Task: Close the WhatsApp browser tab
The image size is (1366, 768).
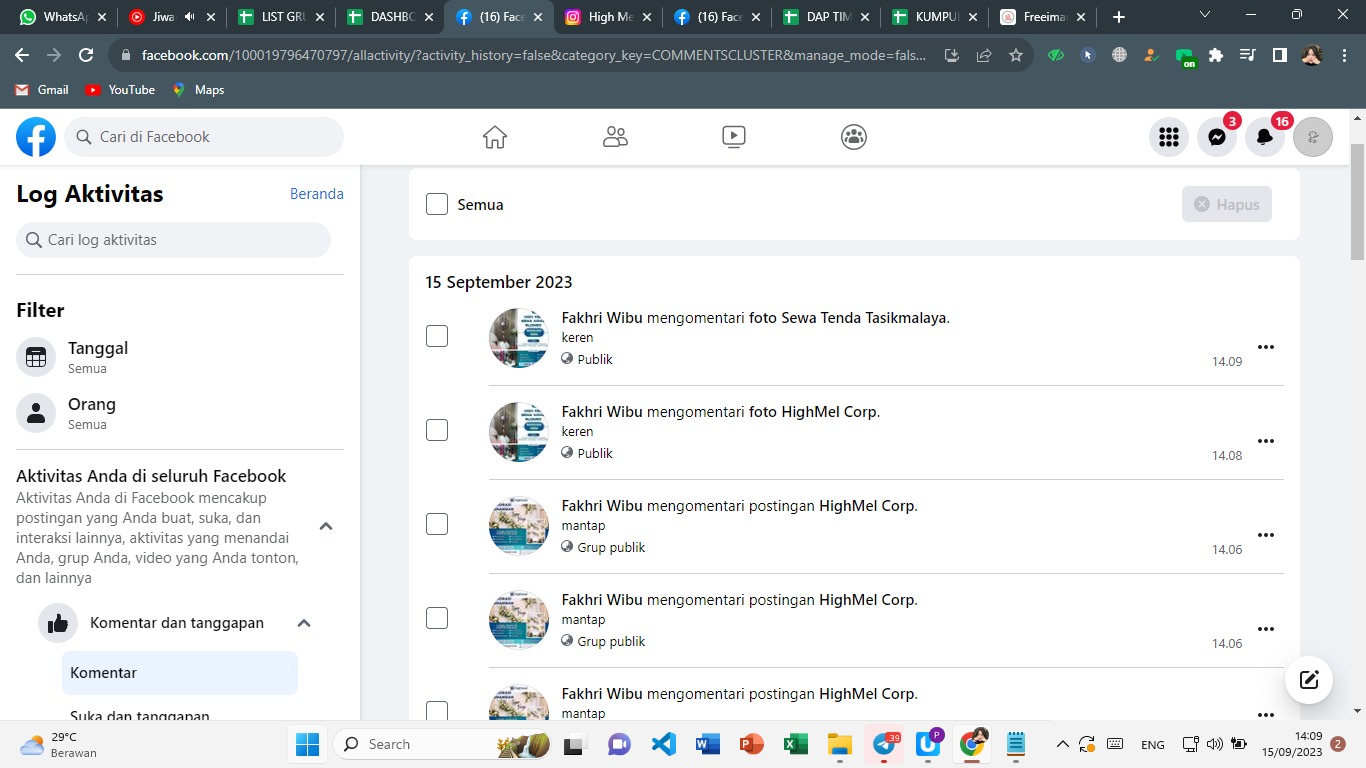Action: coord(101,17)
